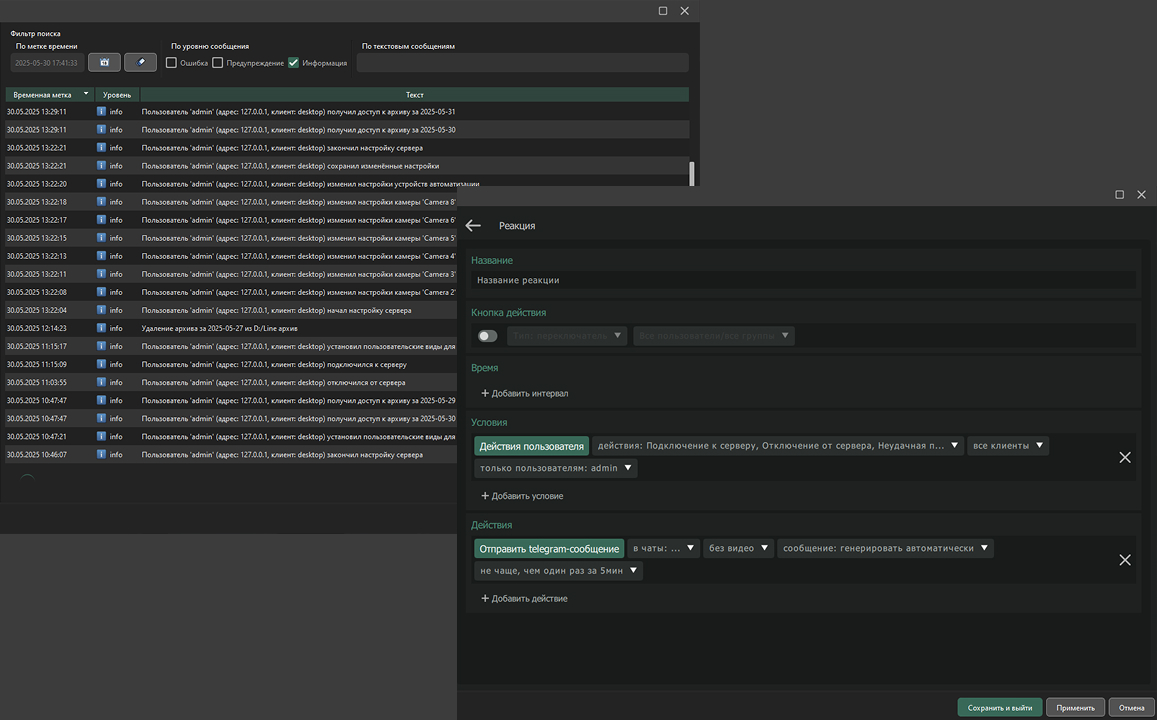This screenshot has width=1157, height=720.
Task: Click info icon in 13:22:18 Camera 8 row
Action: click(x=102, y=201)
